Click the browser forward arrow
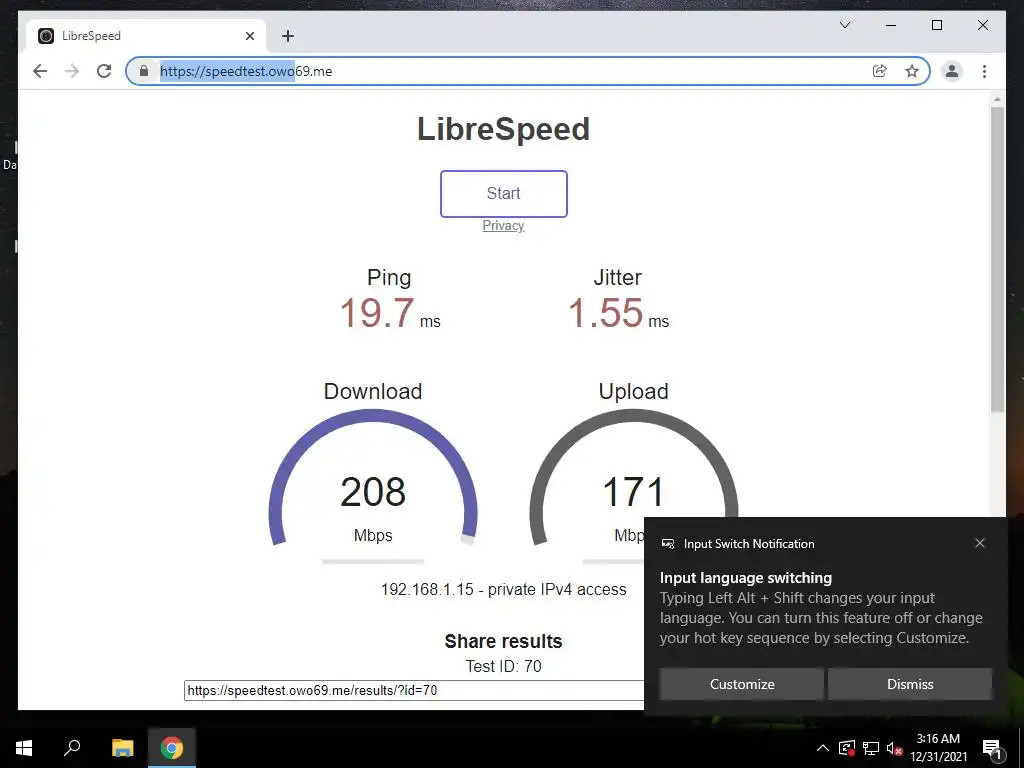 pyautogui.click(x=72, y=71)
